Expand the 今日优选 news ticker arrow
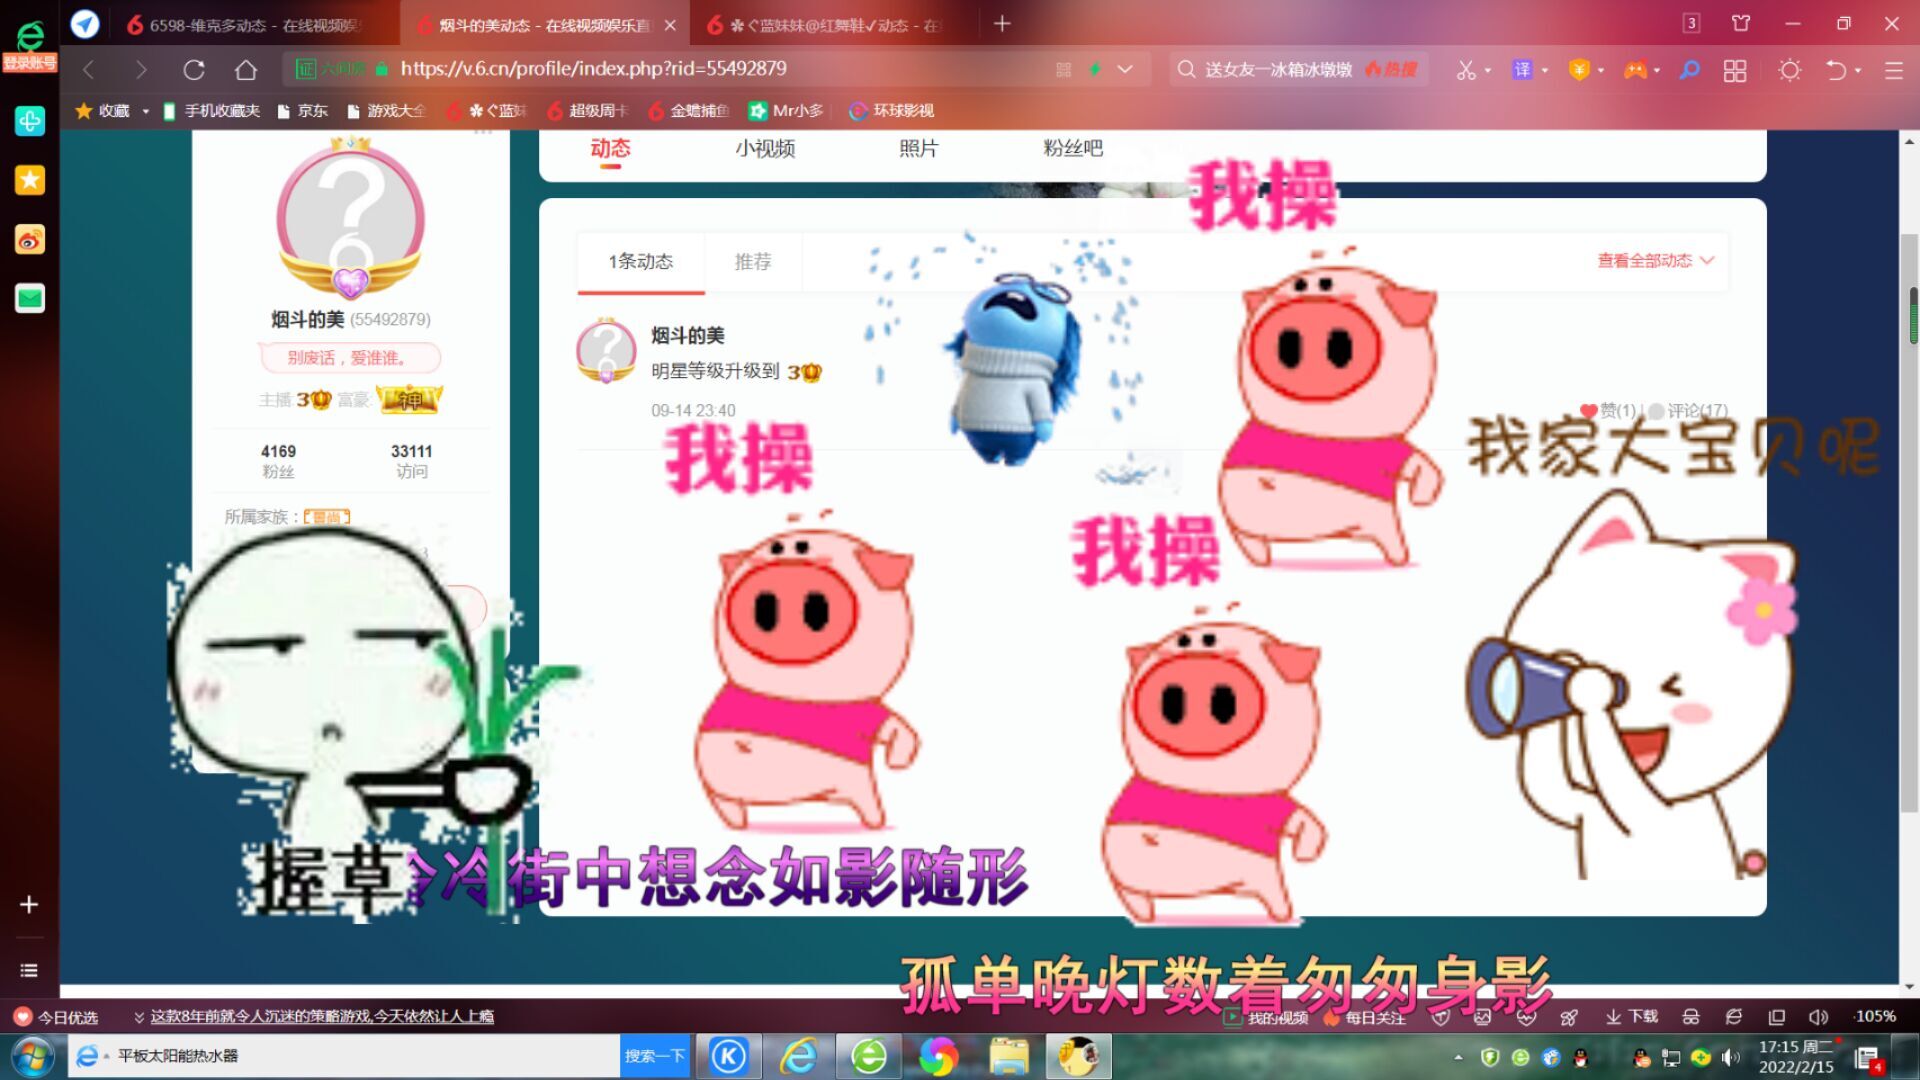1920x1080 pixels. 138,1017
